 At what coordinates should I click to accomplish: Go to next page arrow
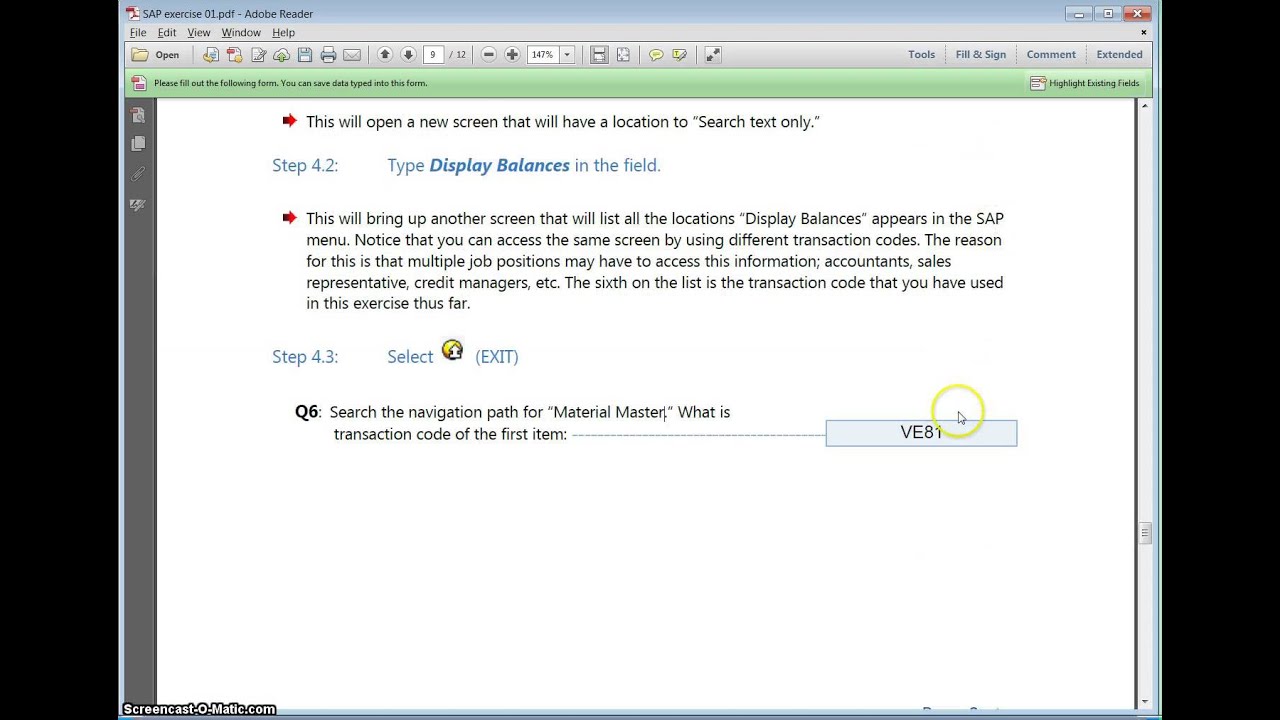pos(408,55)
